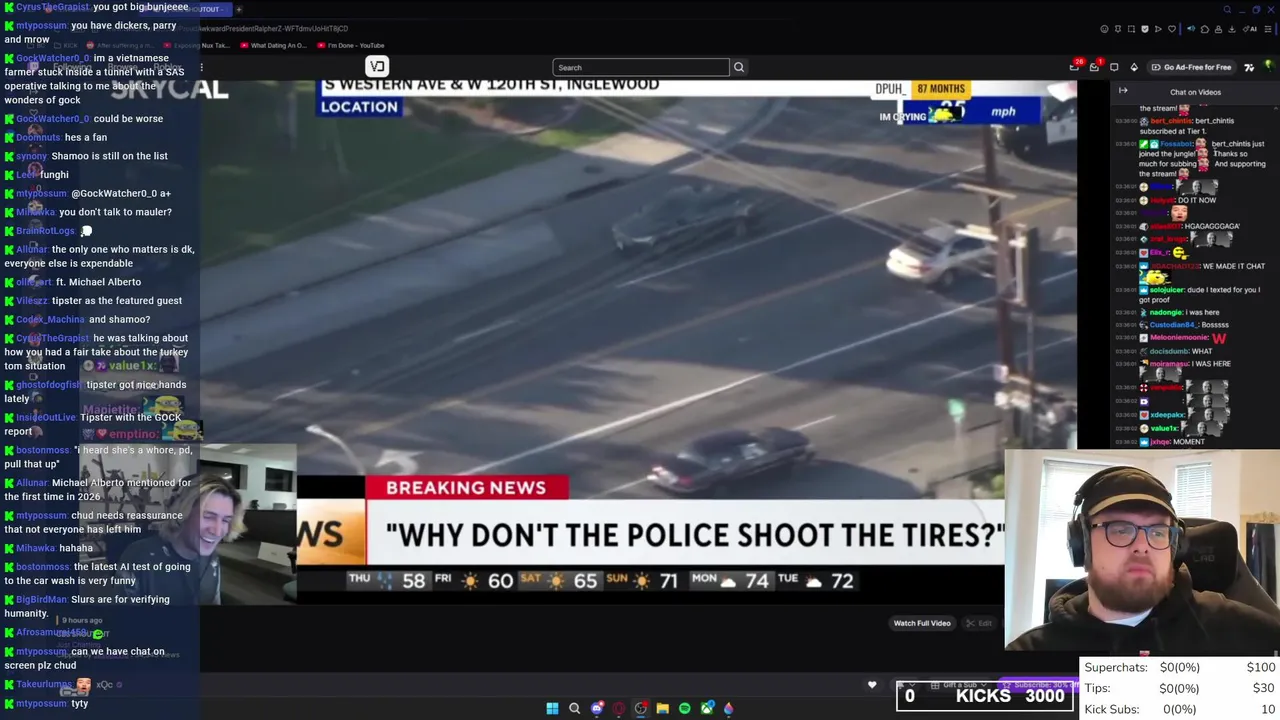This screenshot has height=720, width=1280.
Task: Open the Gift a Sub dropdown
Action: 957,685
